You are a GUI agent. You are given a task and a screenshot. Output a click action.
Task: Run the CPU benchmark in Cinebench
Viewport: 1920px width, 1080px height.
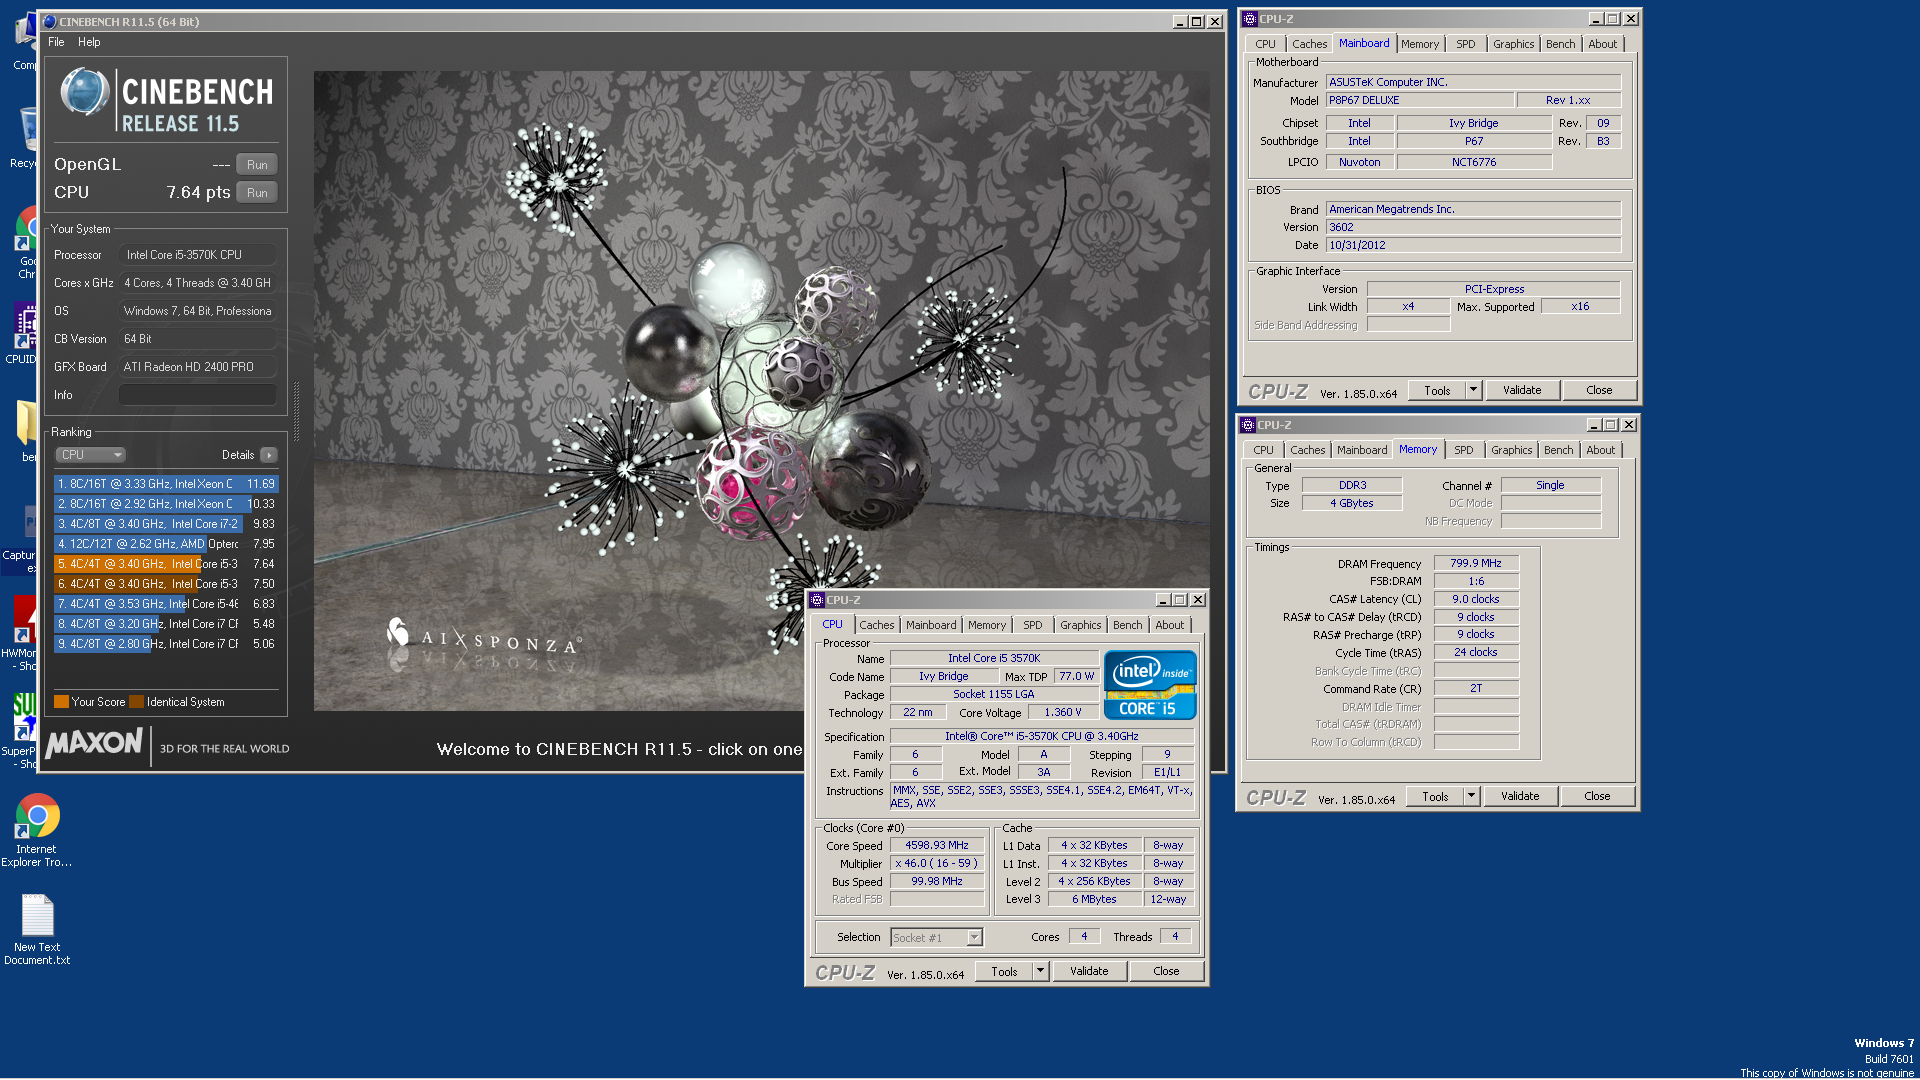coord(257,193)
